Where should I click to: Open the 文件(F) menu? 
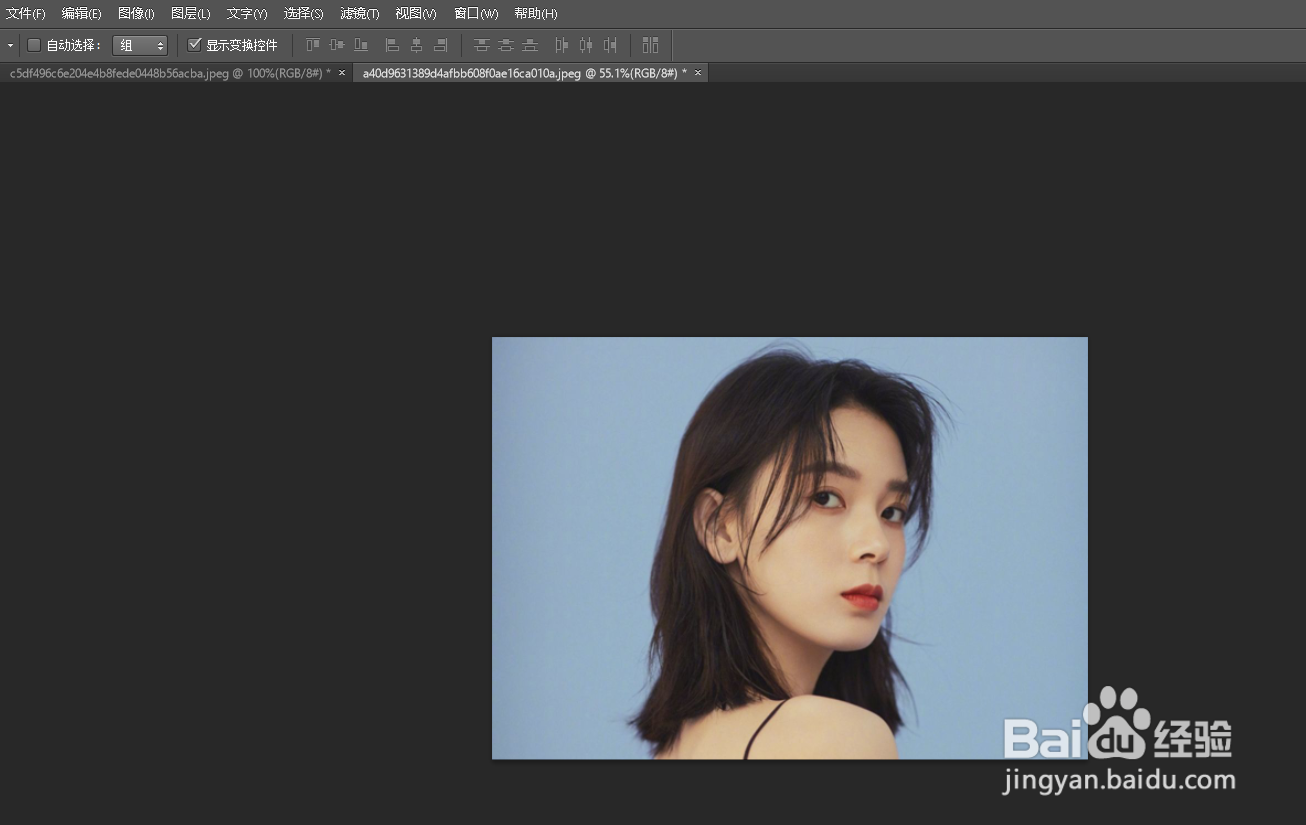(26, 14)
